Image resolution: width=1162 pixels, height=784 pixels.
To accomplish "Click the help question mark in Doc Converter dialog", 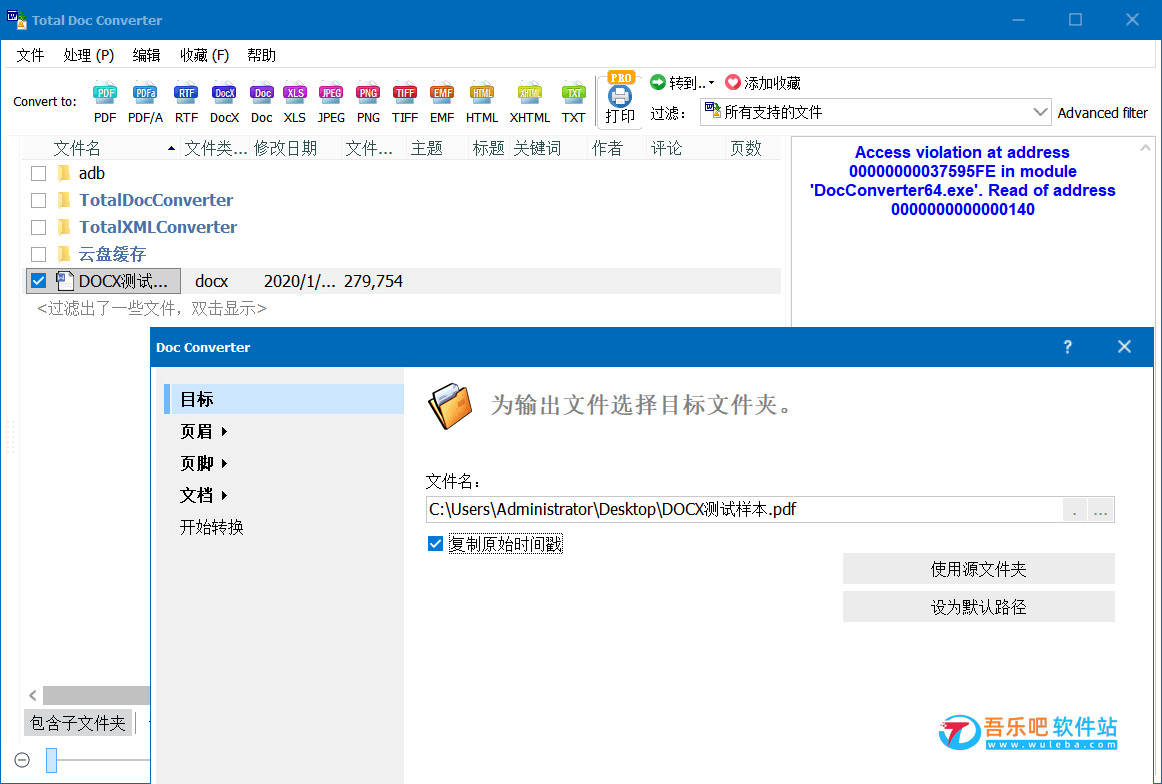I will click(x=1067, y=347).
